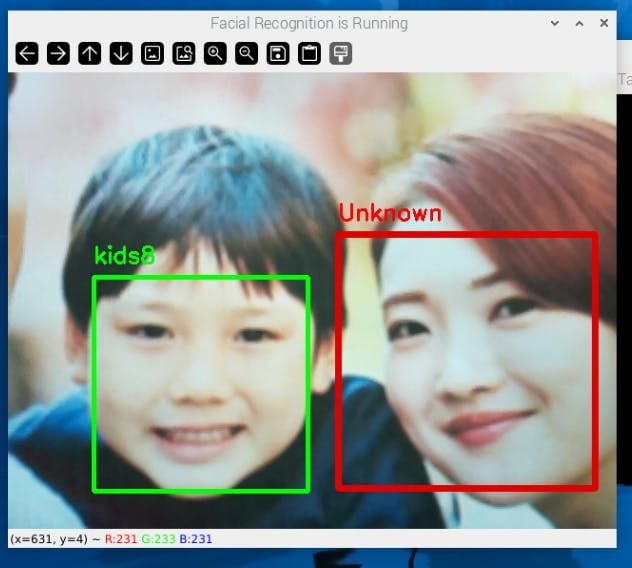Click inside the red Unknown face box
This screenshot has height=568, width=632.
[466, 361]
